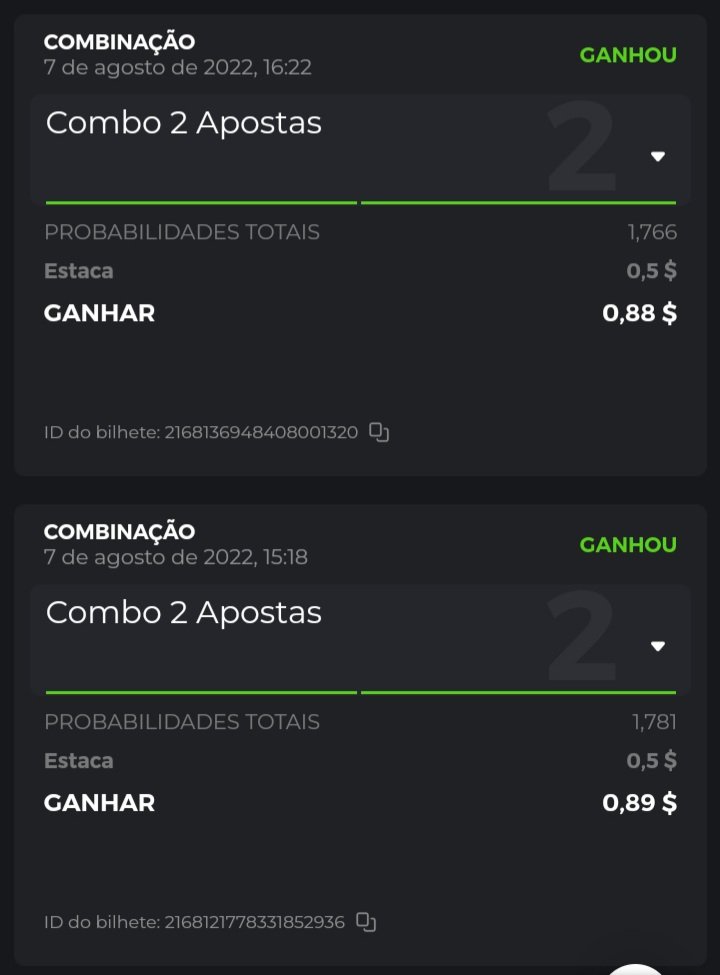
Task: Click right green progress segment of 16:22 bet
Action: 518,203
